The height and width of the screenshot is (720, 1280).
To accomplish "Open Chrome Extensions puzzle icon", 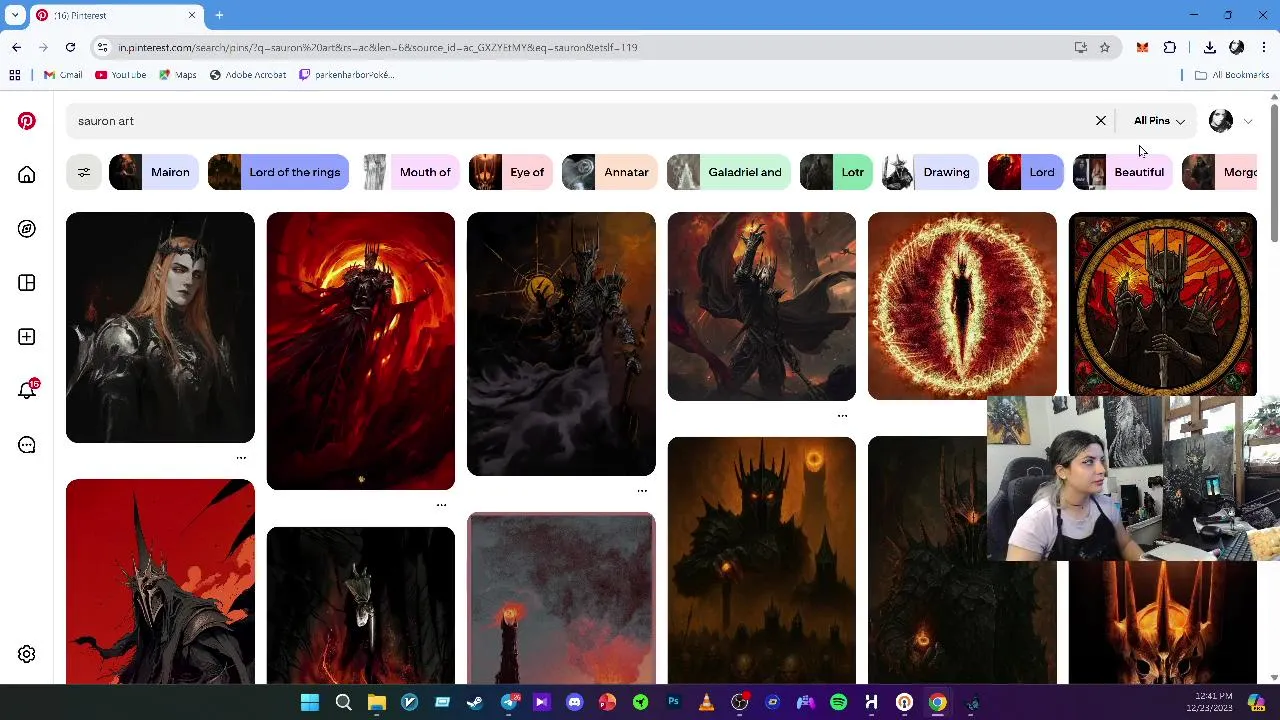I will pos(1170,47).
